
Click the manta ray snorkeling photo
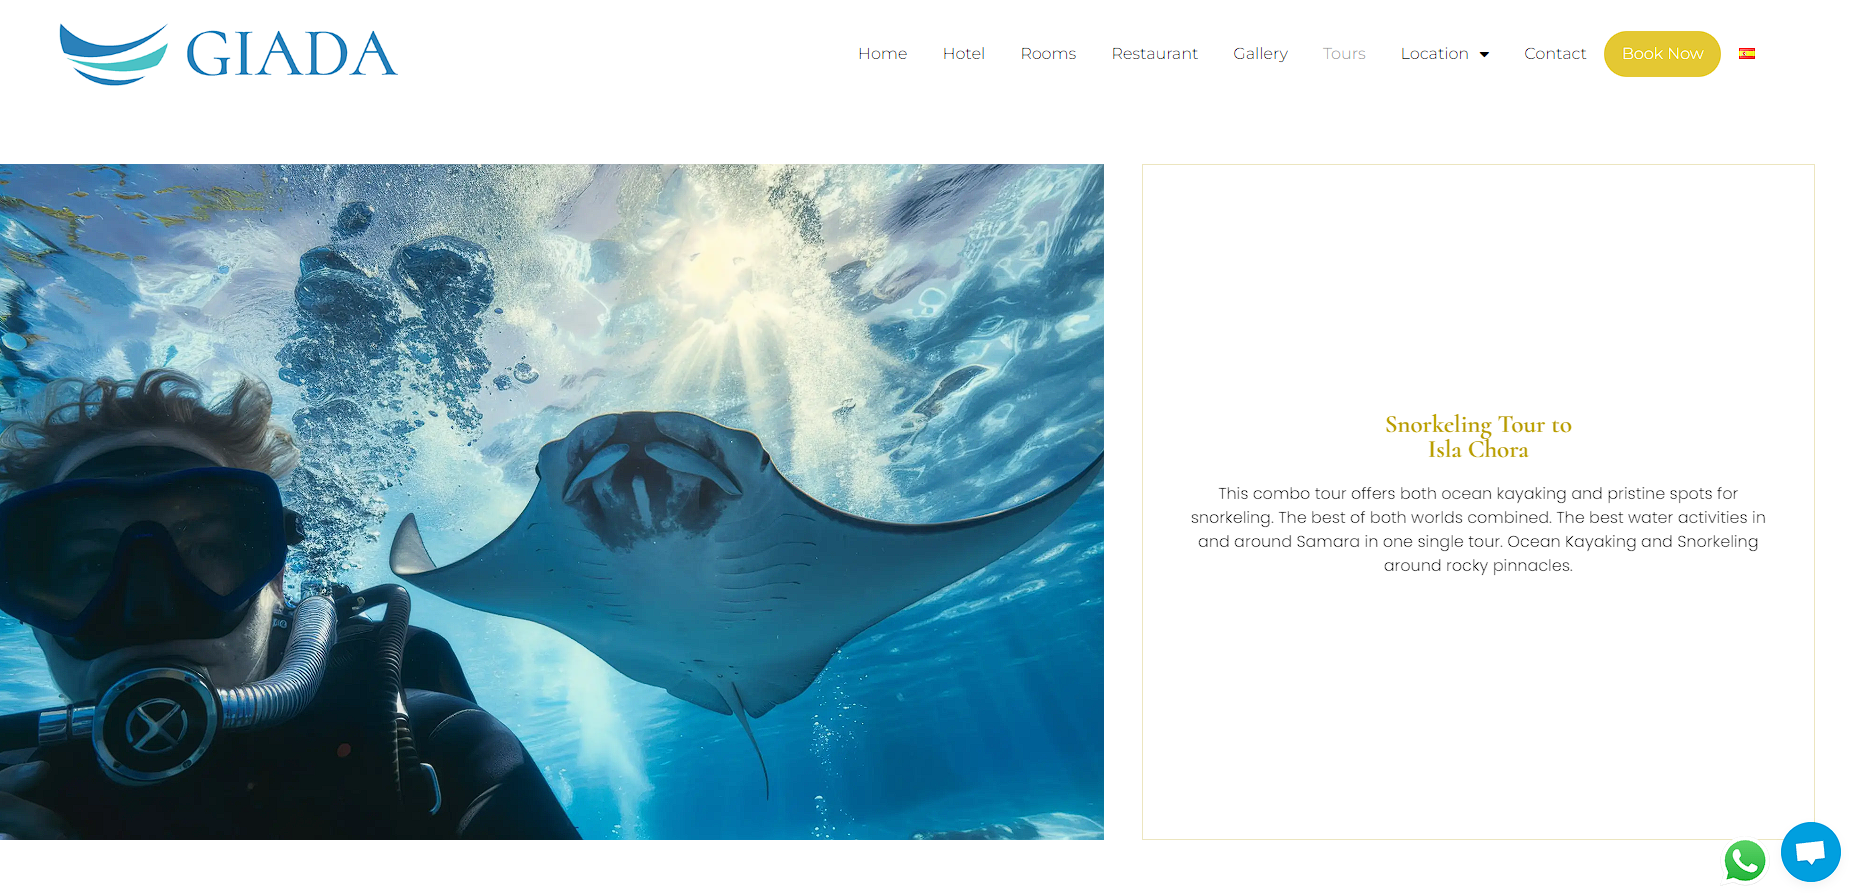coord(552,502)
